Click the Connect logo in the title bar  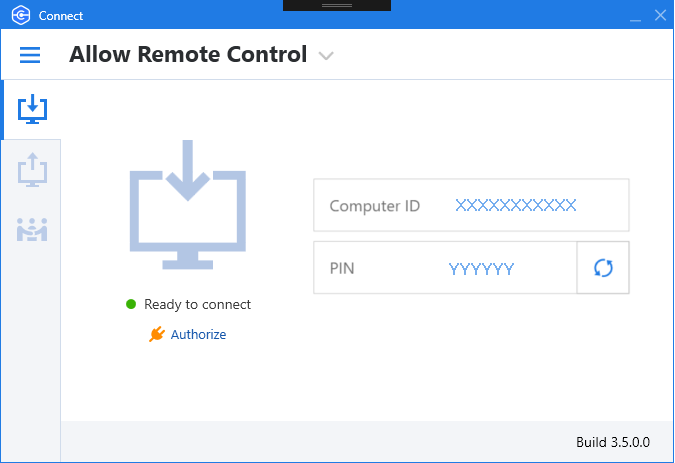[x=21, y=15]
